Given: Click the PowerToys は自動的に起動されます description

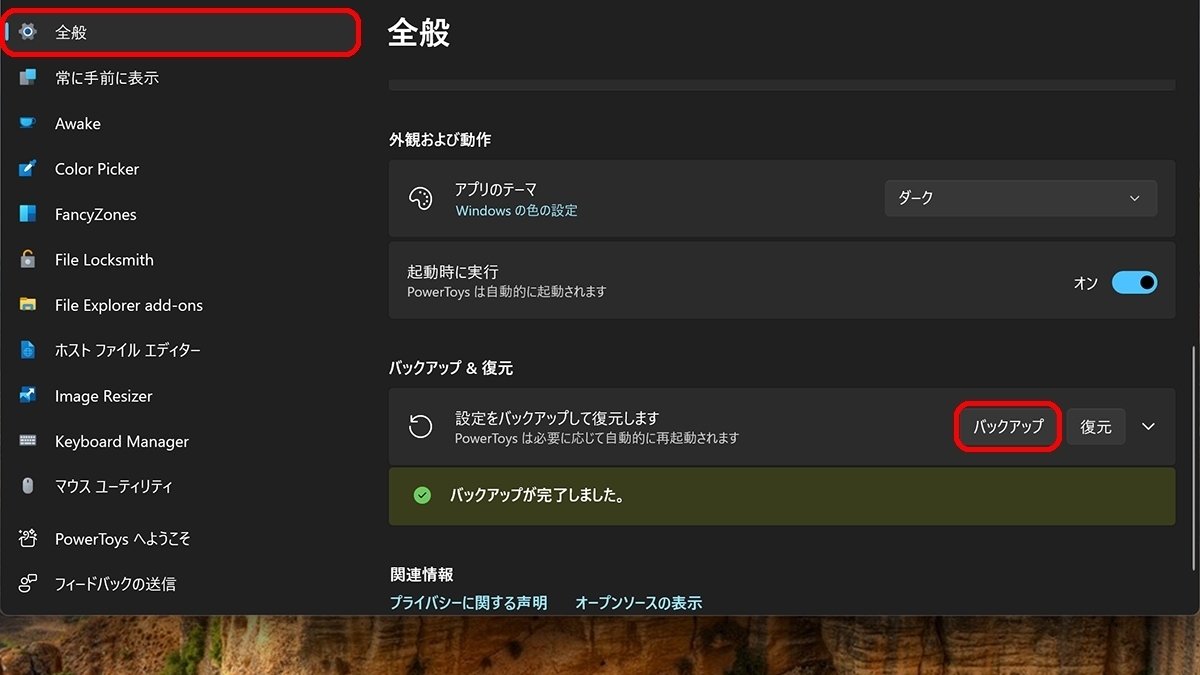Looking at the screenshot, I should point(507,292).
